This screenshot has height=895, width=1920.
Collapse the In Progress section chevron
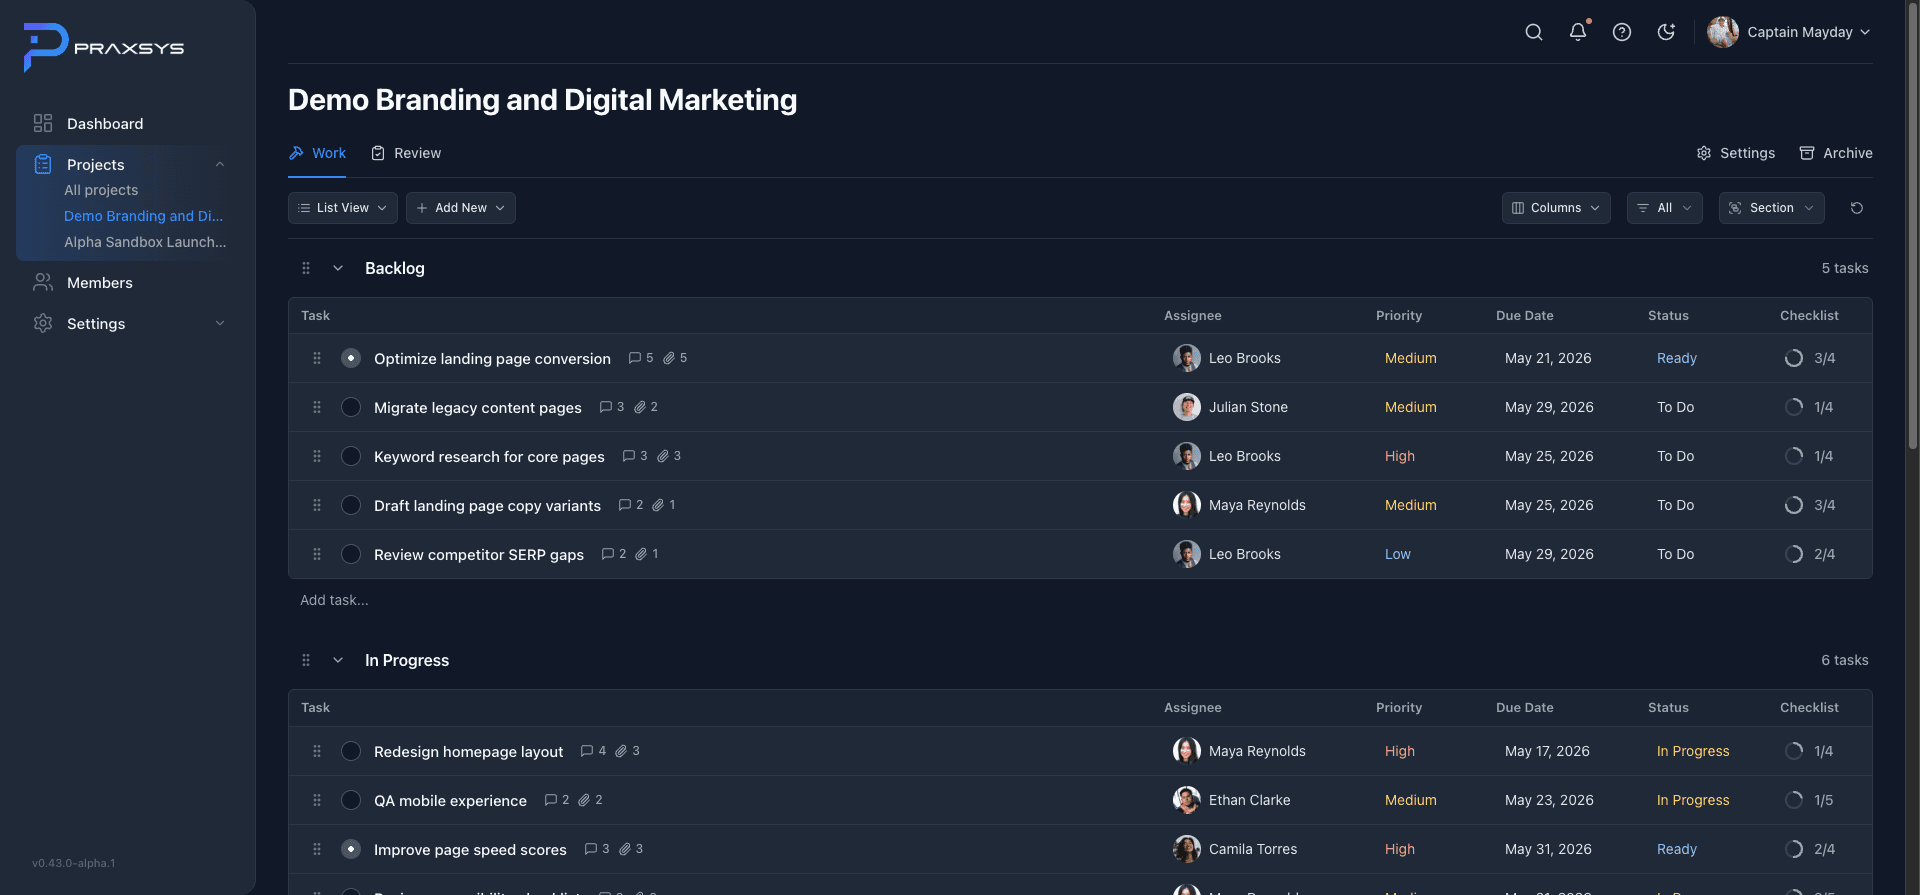(x=338, y=660)
